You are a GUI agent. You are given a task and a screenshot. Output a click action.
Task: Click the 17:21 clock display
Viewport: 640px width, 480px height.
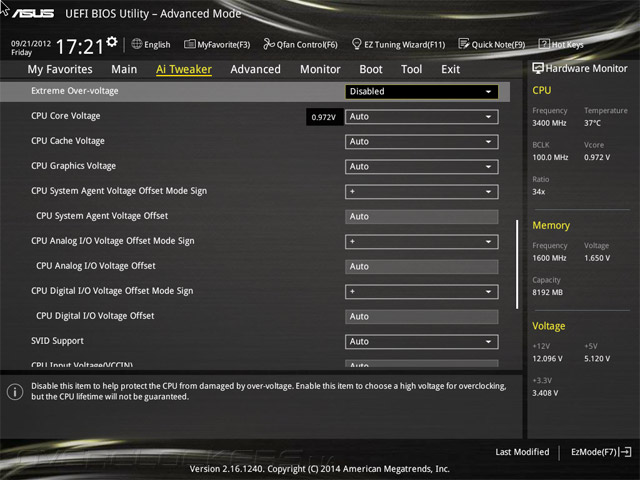point(80,46)
